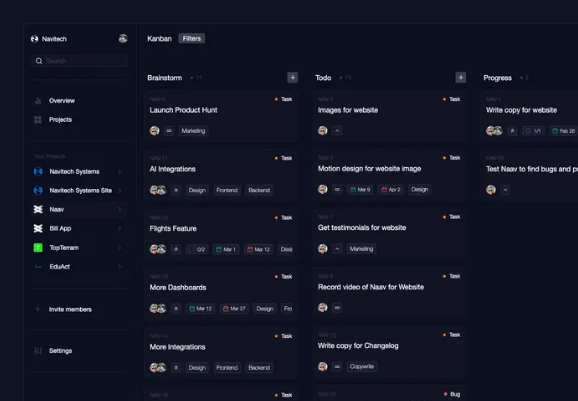This screenshot has width=578, height=401.
Task: Click the Backend tag on AI Integrations
Action: [x=259, y=190]
